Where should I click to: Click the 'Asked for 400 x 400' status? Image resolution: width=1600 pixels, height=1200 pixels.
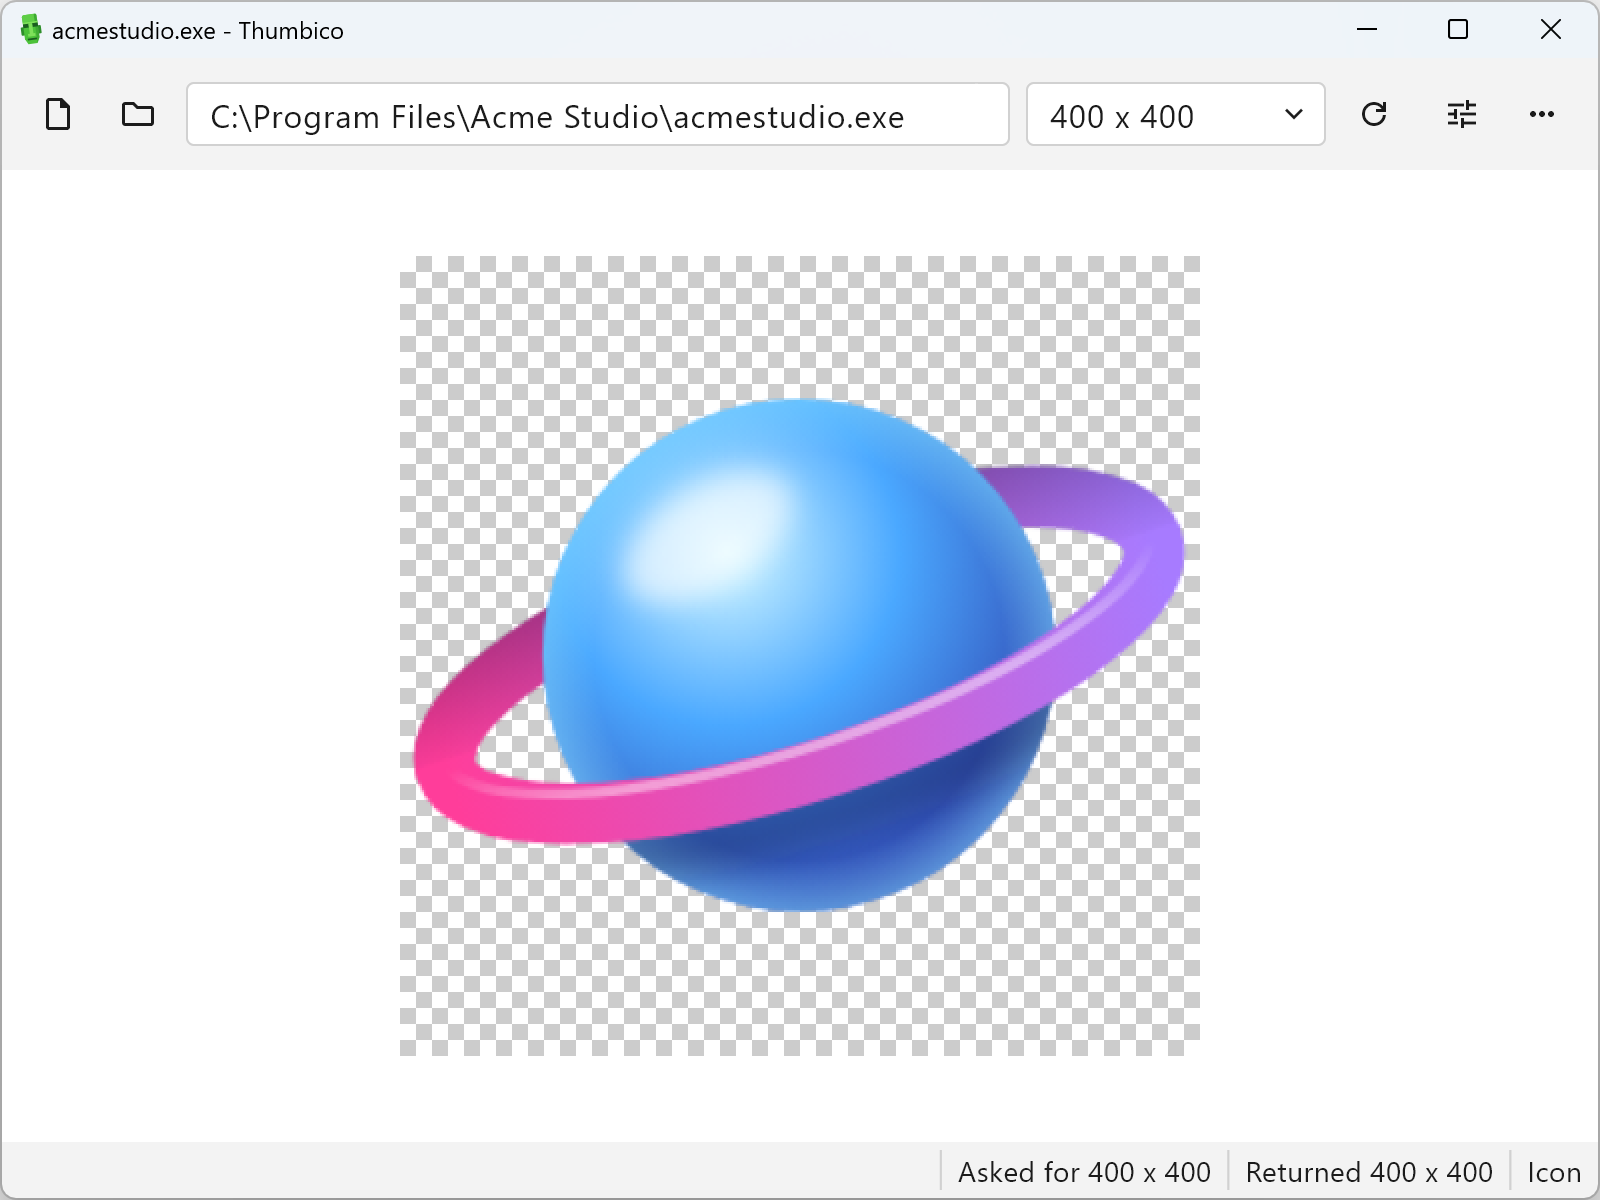[x=1084, y=1171]
